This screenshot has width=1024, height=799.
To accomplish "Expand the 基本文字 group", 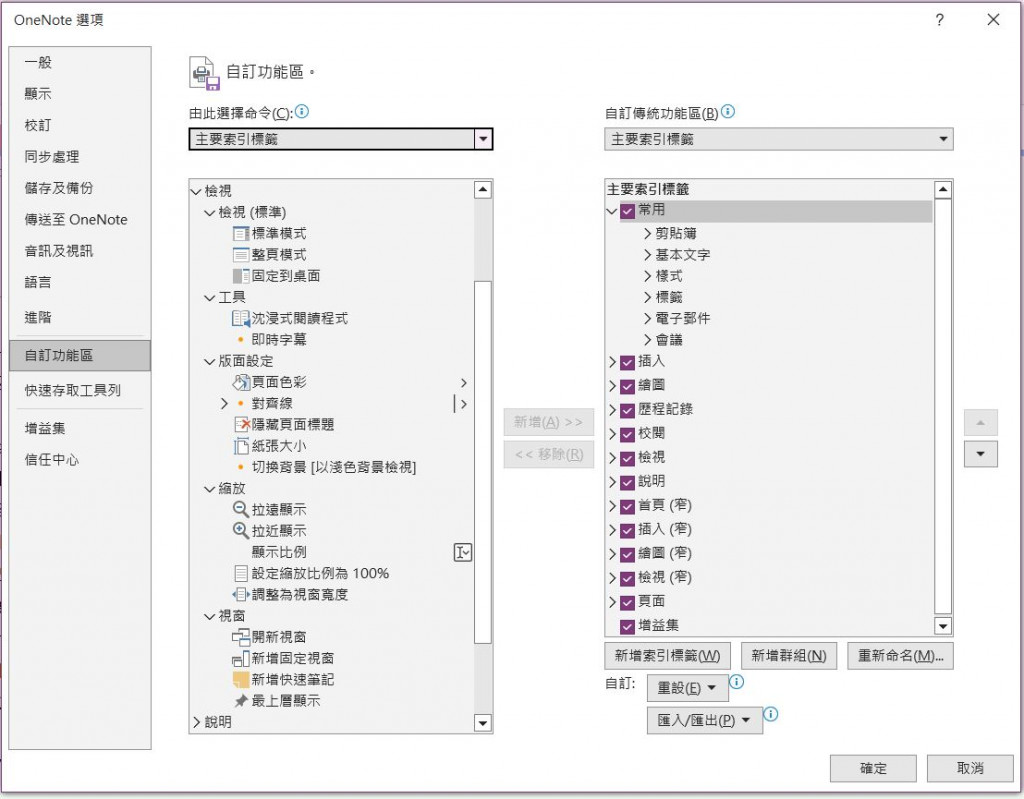I will click(647, 255).
